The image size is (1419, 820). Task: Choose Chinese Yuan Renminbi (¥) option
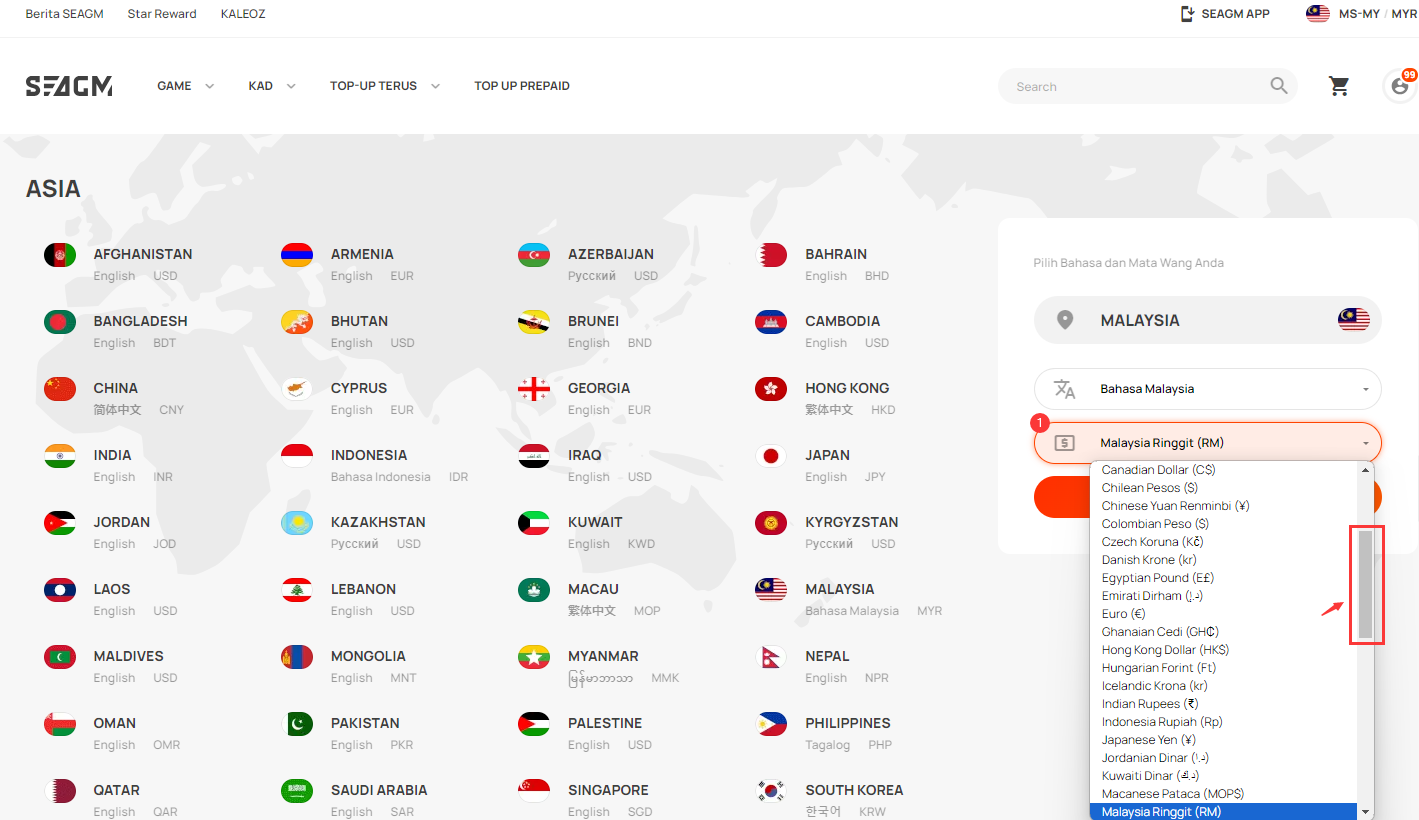1223,506
